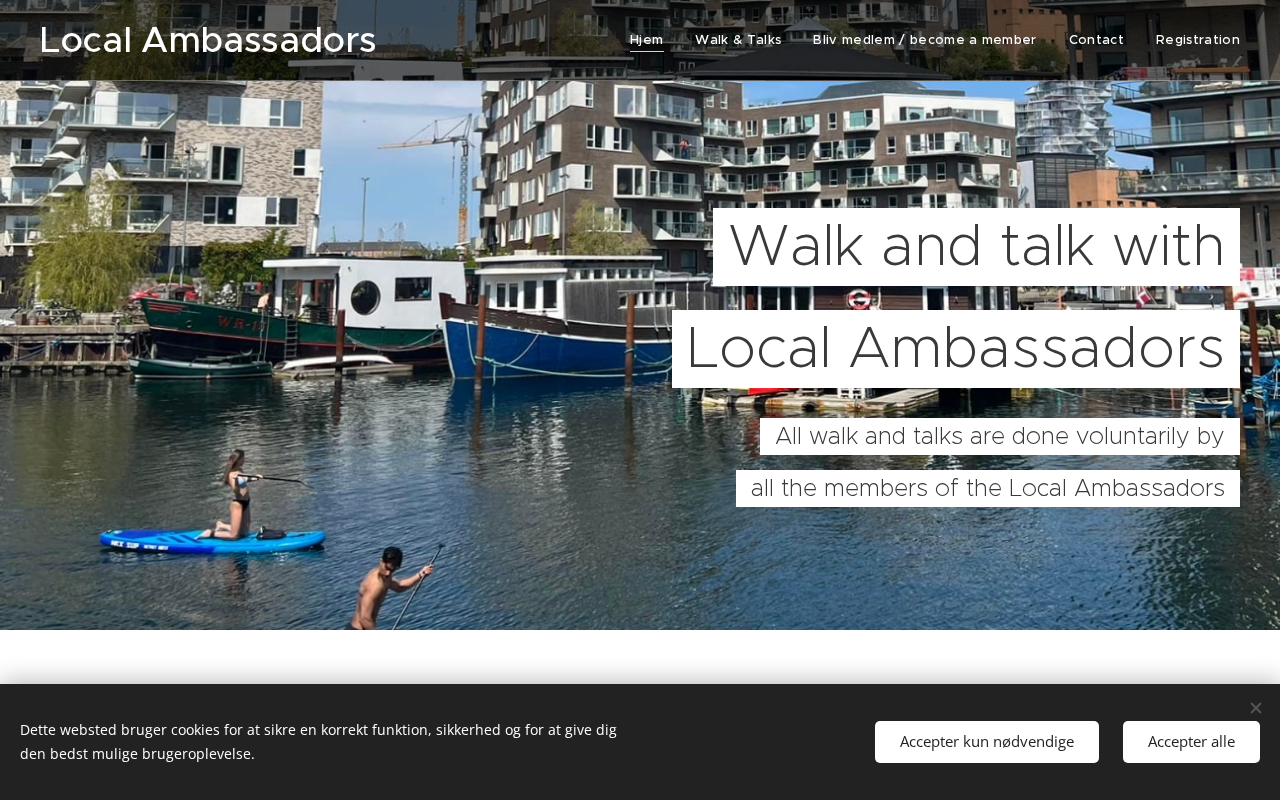This screenshot has width=1280, height=800.
Task: Navigate to the Contact page
Action: pos(1096,40)
